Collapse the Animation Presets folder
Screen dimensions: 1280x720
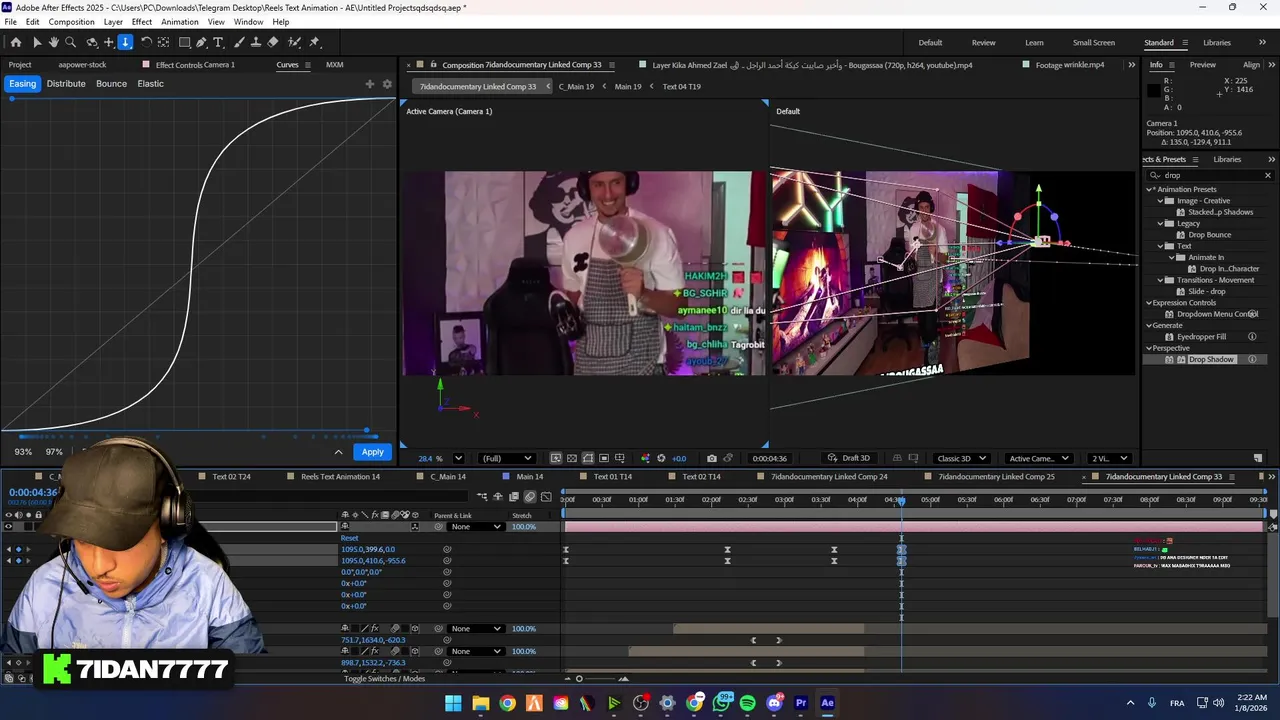(x=1151, y=189)
